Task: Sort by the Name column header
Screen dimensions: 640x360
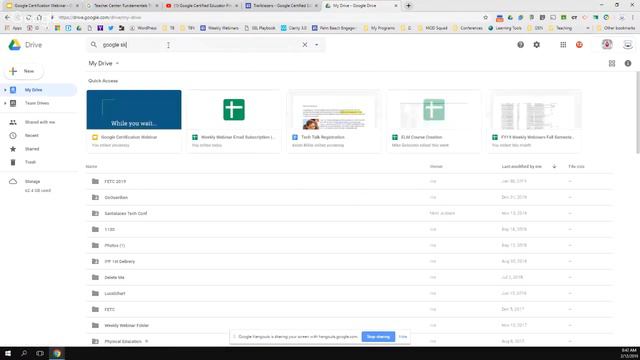Action: coord(91,167)
